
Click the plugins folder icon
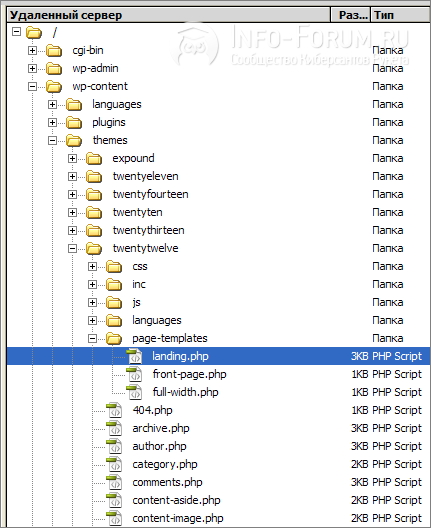click(x=74, y=122)
